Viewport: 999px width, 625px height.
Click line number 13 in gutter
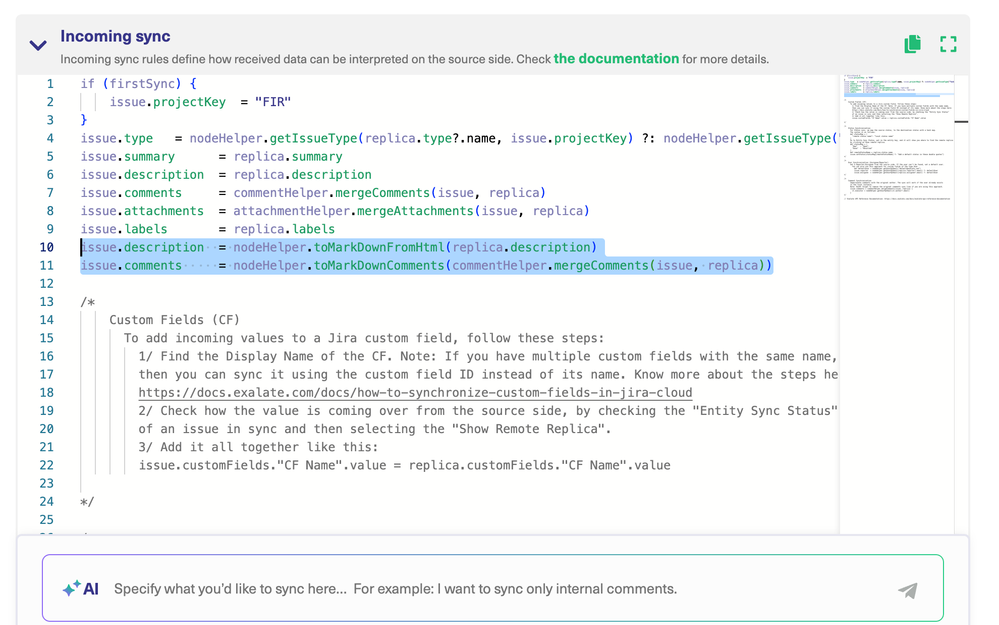tap(47, 301)
